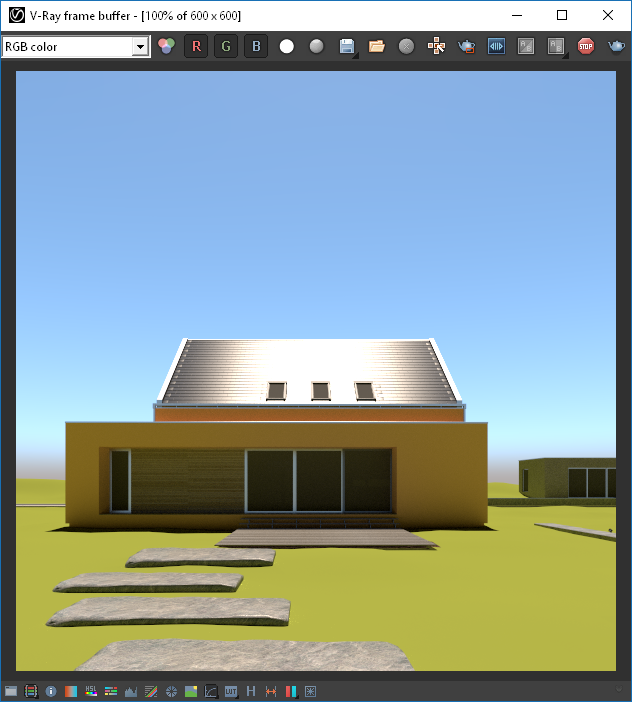Click the V-Ray logo window icon
632x702 pixels.
17,15
